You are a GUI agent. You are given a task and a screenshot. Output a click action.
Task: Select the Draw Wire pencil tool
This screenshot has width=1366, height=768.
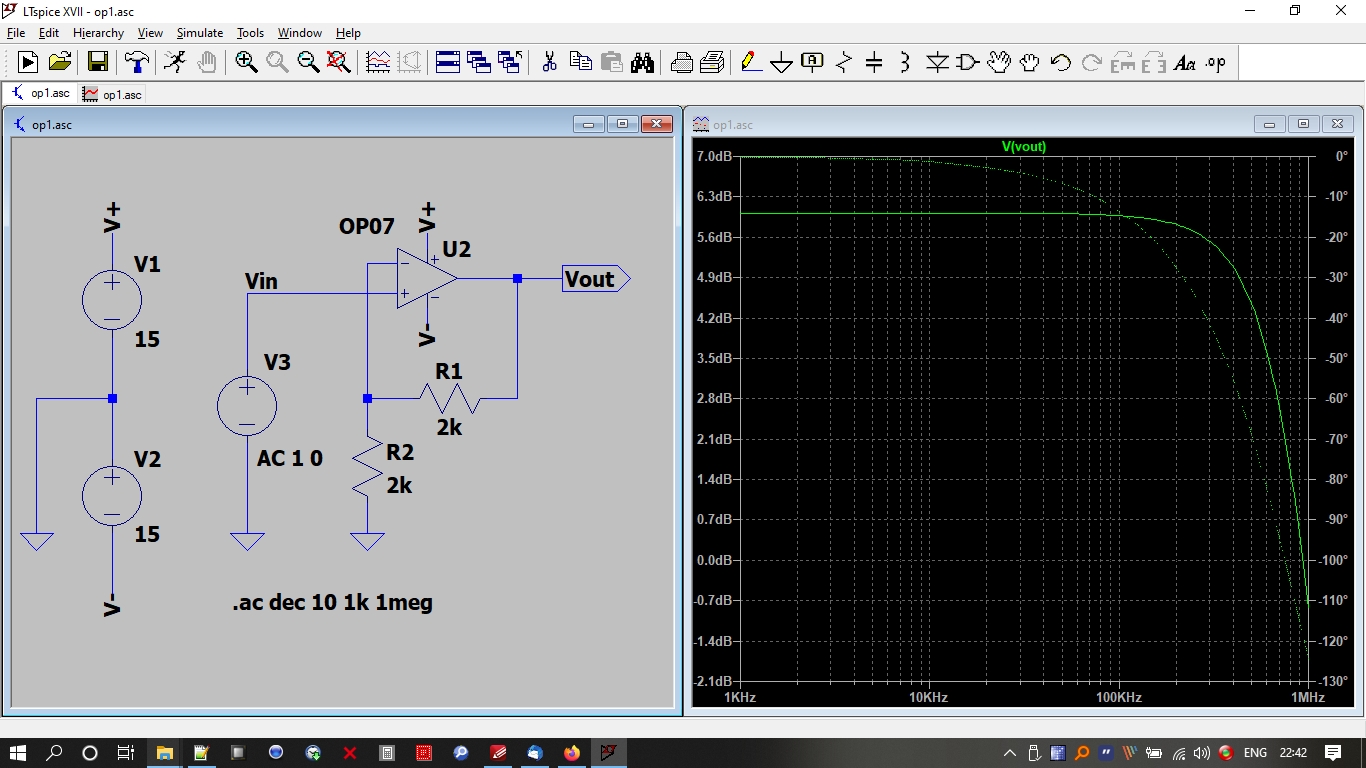pos(751,62)
